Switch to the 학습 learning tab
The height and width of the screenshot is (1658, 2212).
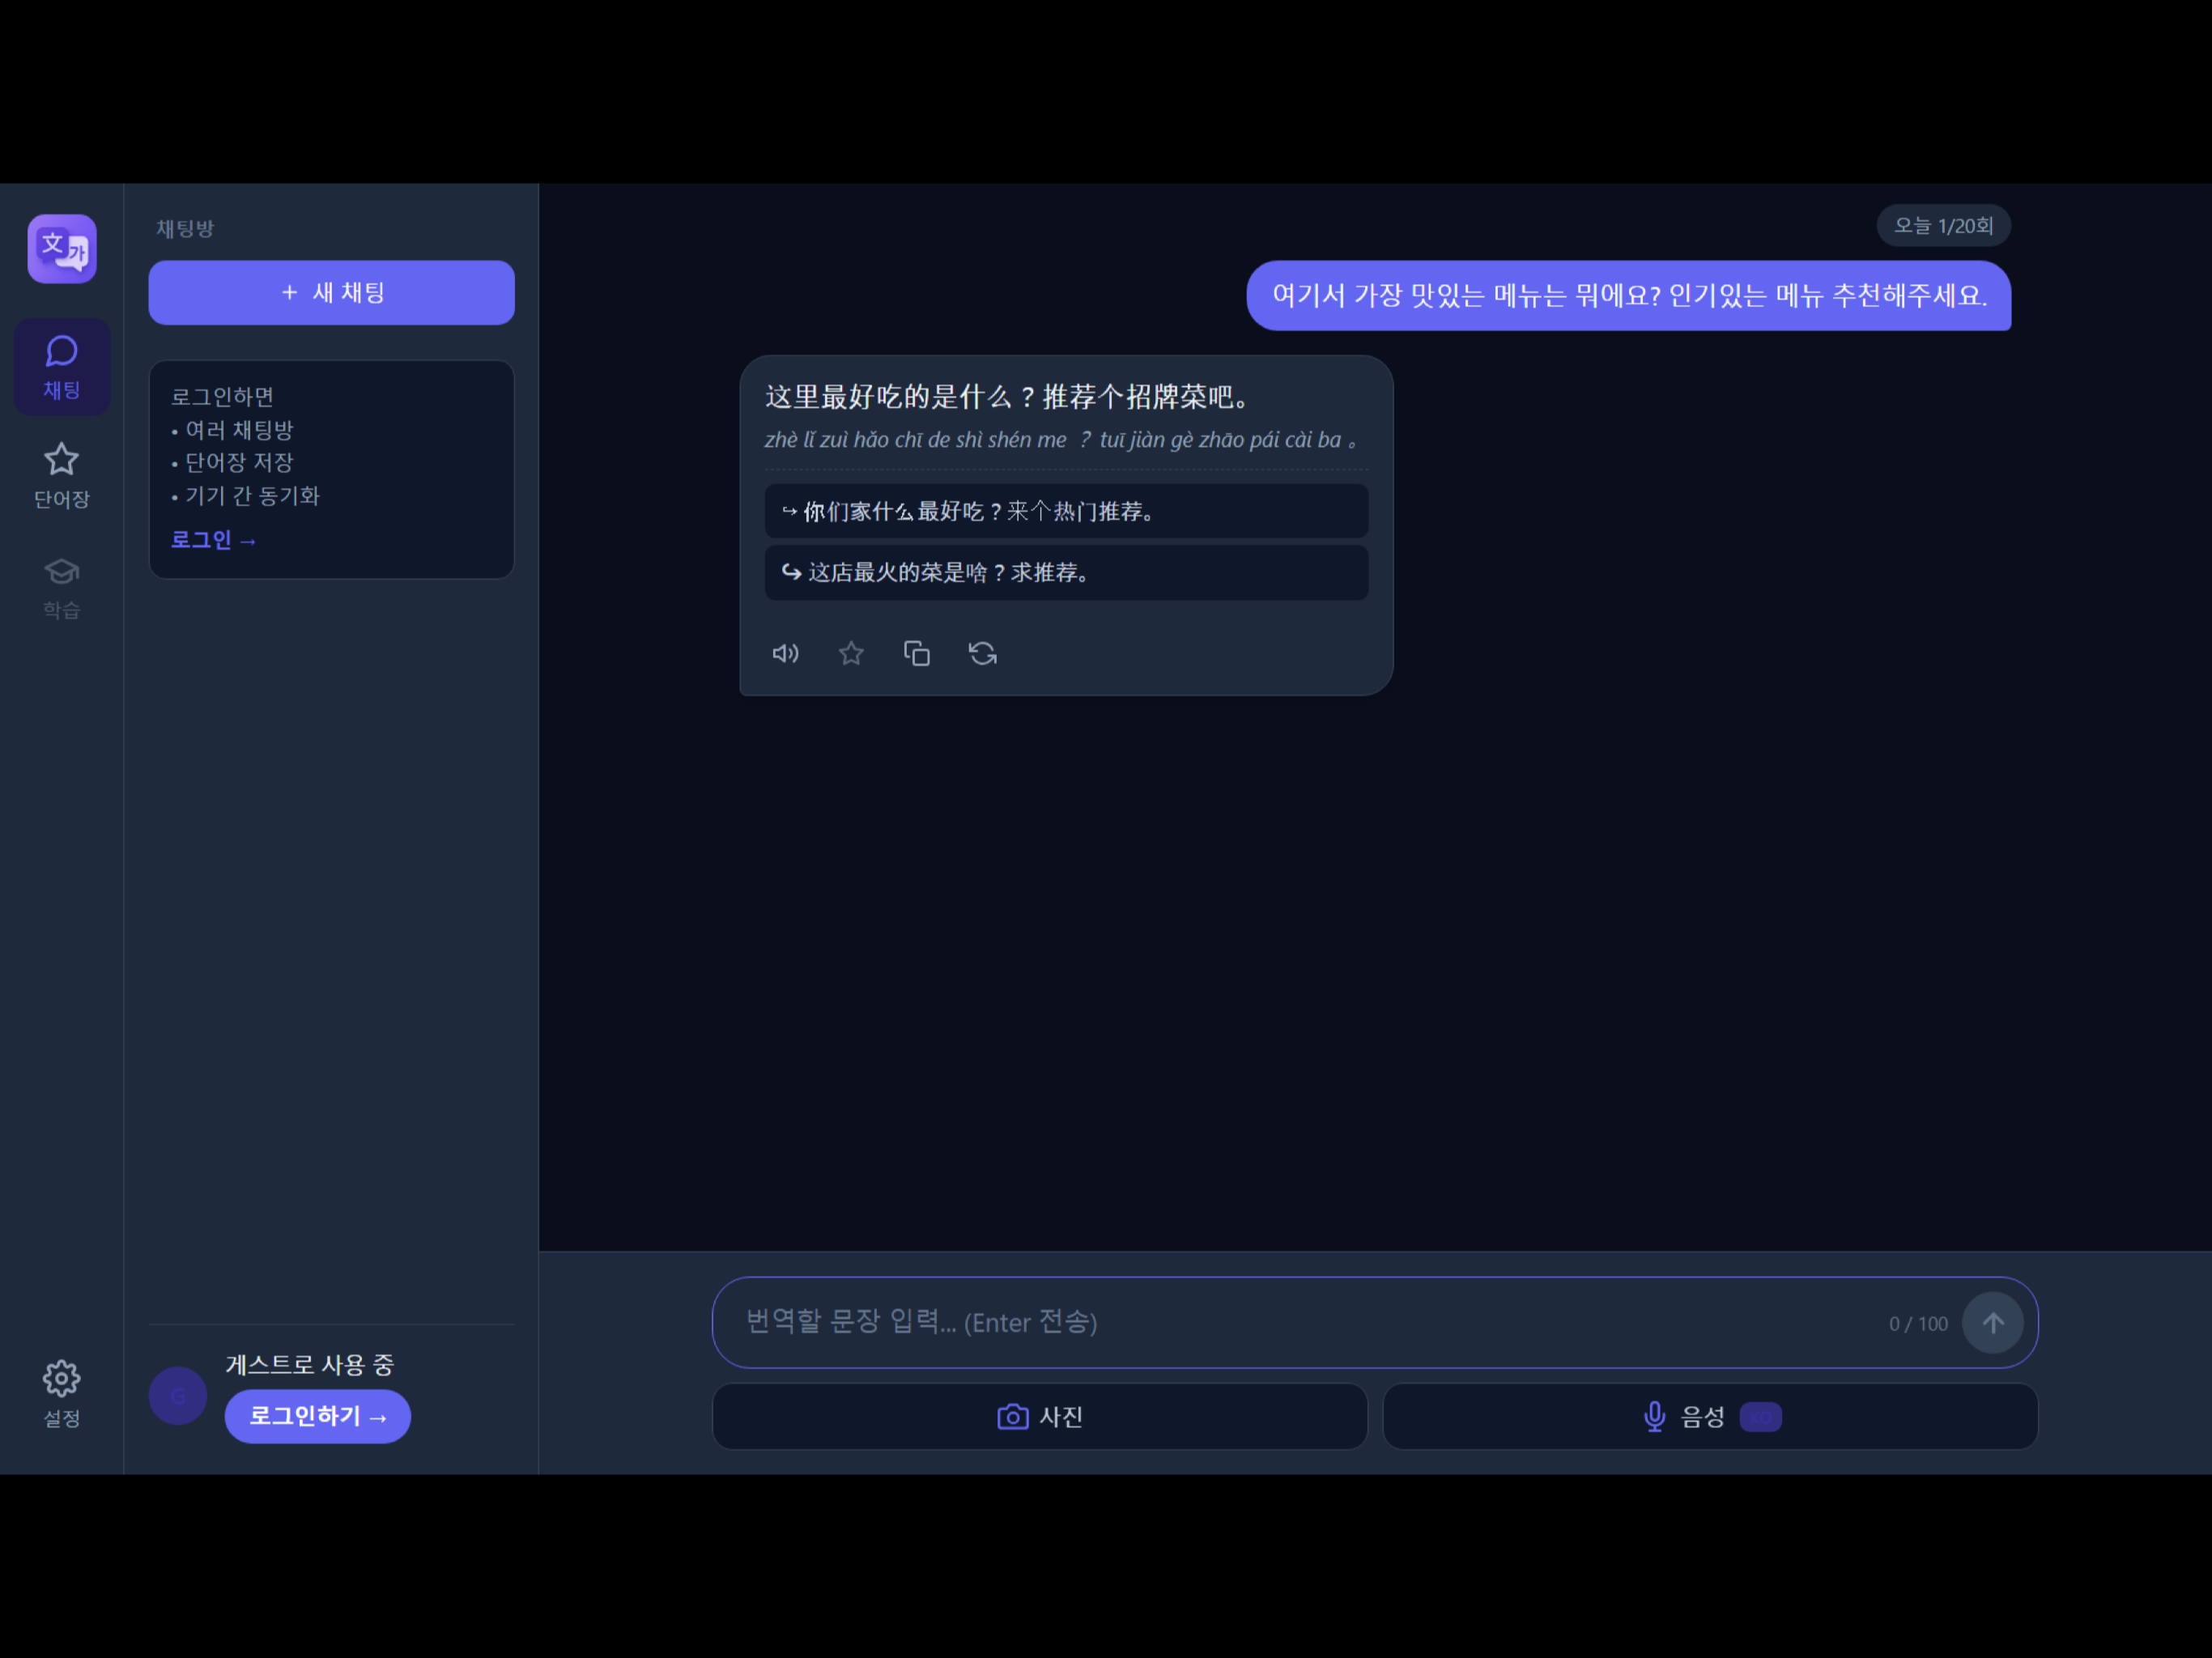(62, 587)
